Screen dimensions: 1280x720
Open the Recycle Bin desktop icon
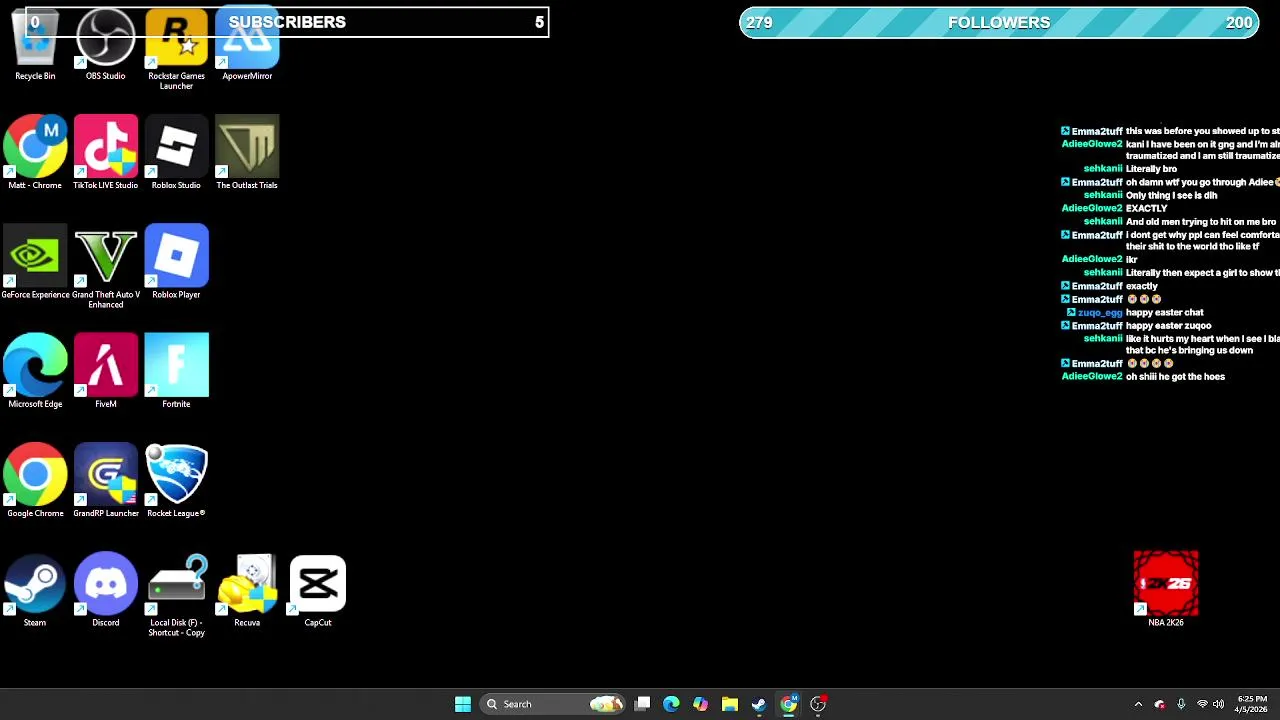pyautogui.click(x=35, y=45)
